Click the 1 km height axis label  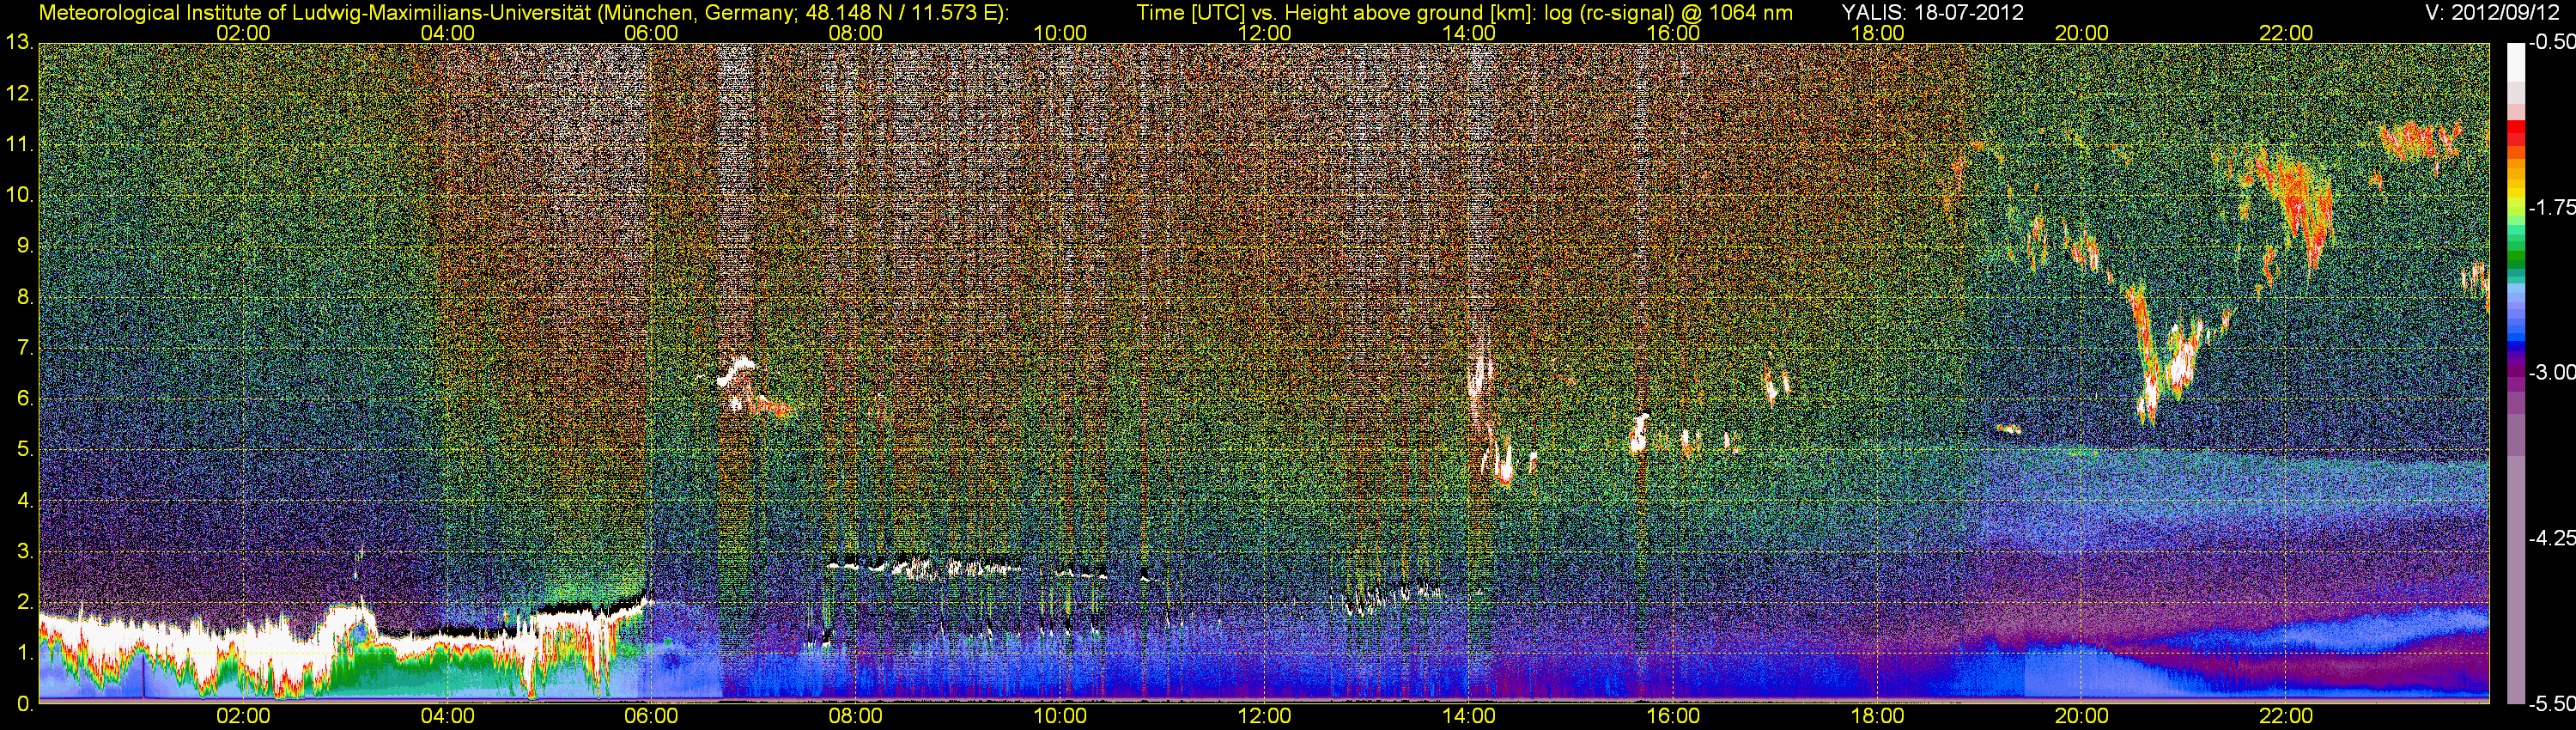[24, 653]
